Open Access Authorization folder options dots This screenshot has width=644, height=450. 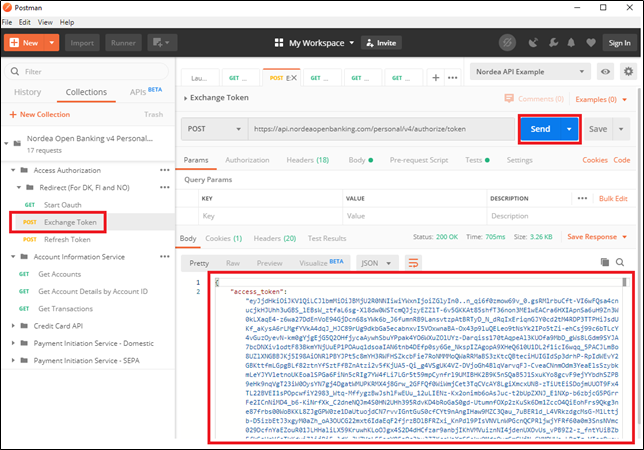[x=165, y=170]
